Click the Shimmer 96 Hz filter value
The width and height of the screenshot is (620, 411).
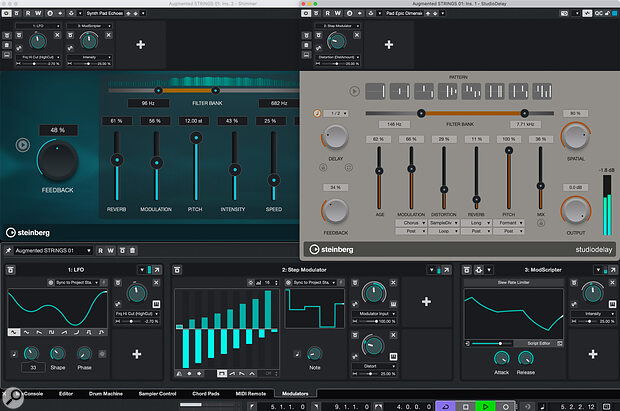point(148,103)
